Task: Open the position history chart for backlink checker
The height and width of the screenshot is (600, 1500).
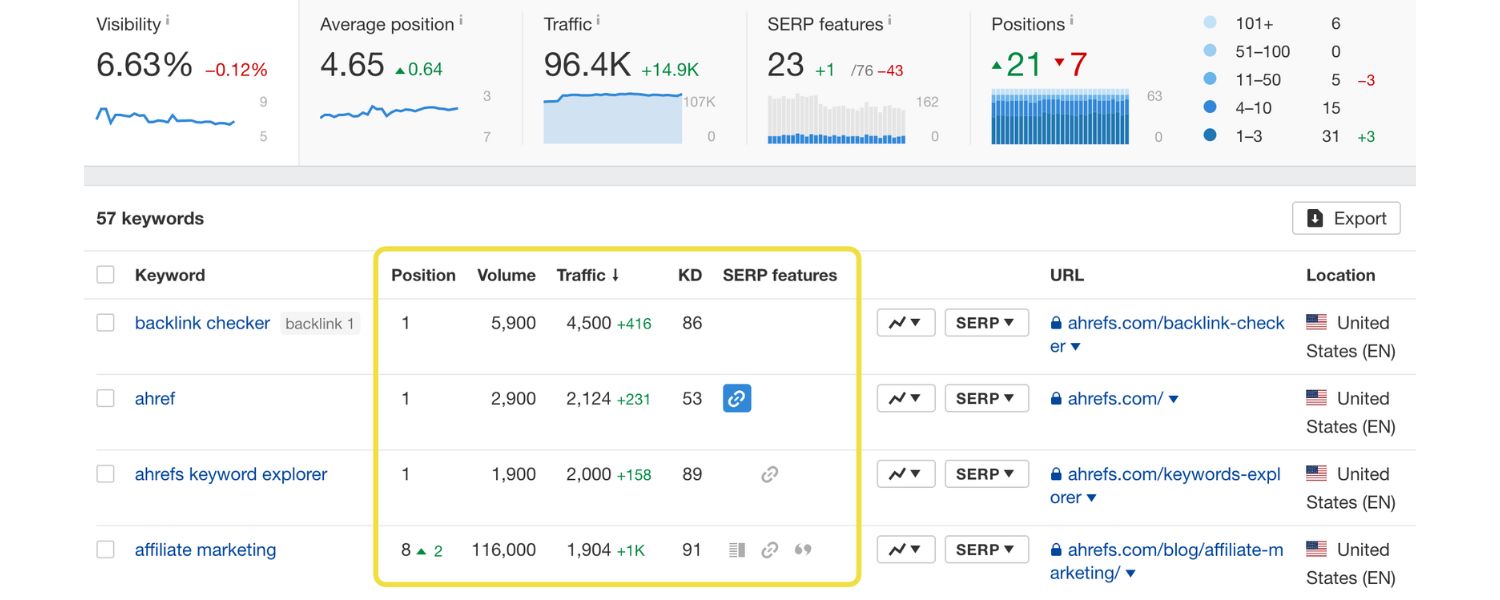Action: (x=905, y=322)
